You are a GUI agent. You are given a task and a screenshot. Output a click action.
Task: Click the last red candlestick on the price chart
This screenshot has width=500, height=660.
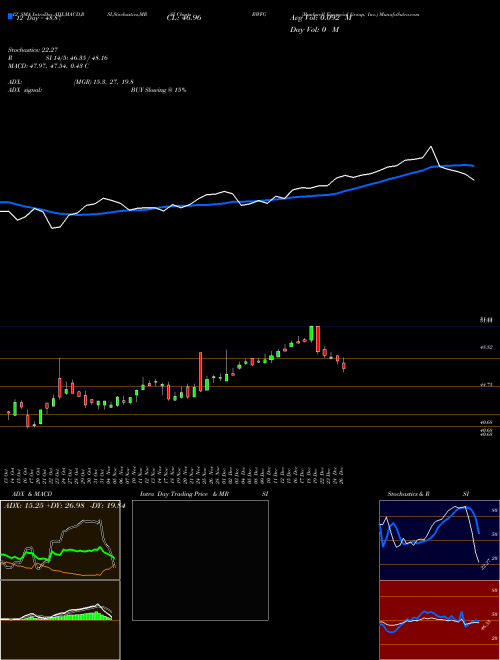tap(344, 365)
